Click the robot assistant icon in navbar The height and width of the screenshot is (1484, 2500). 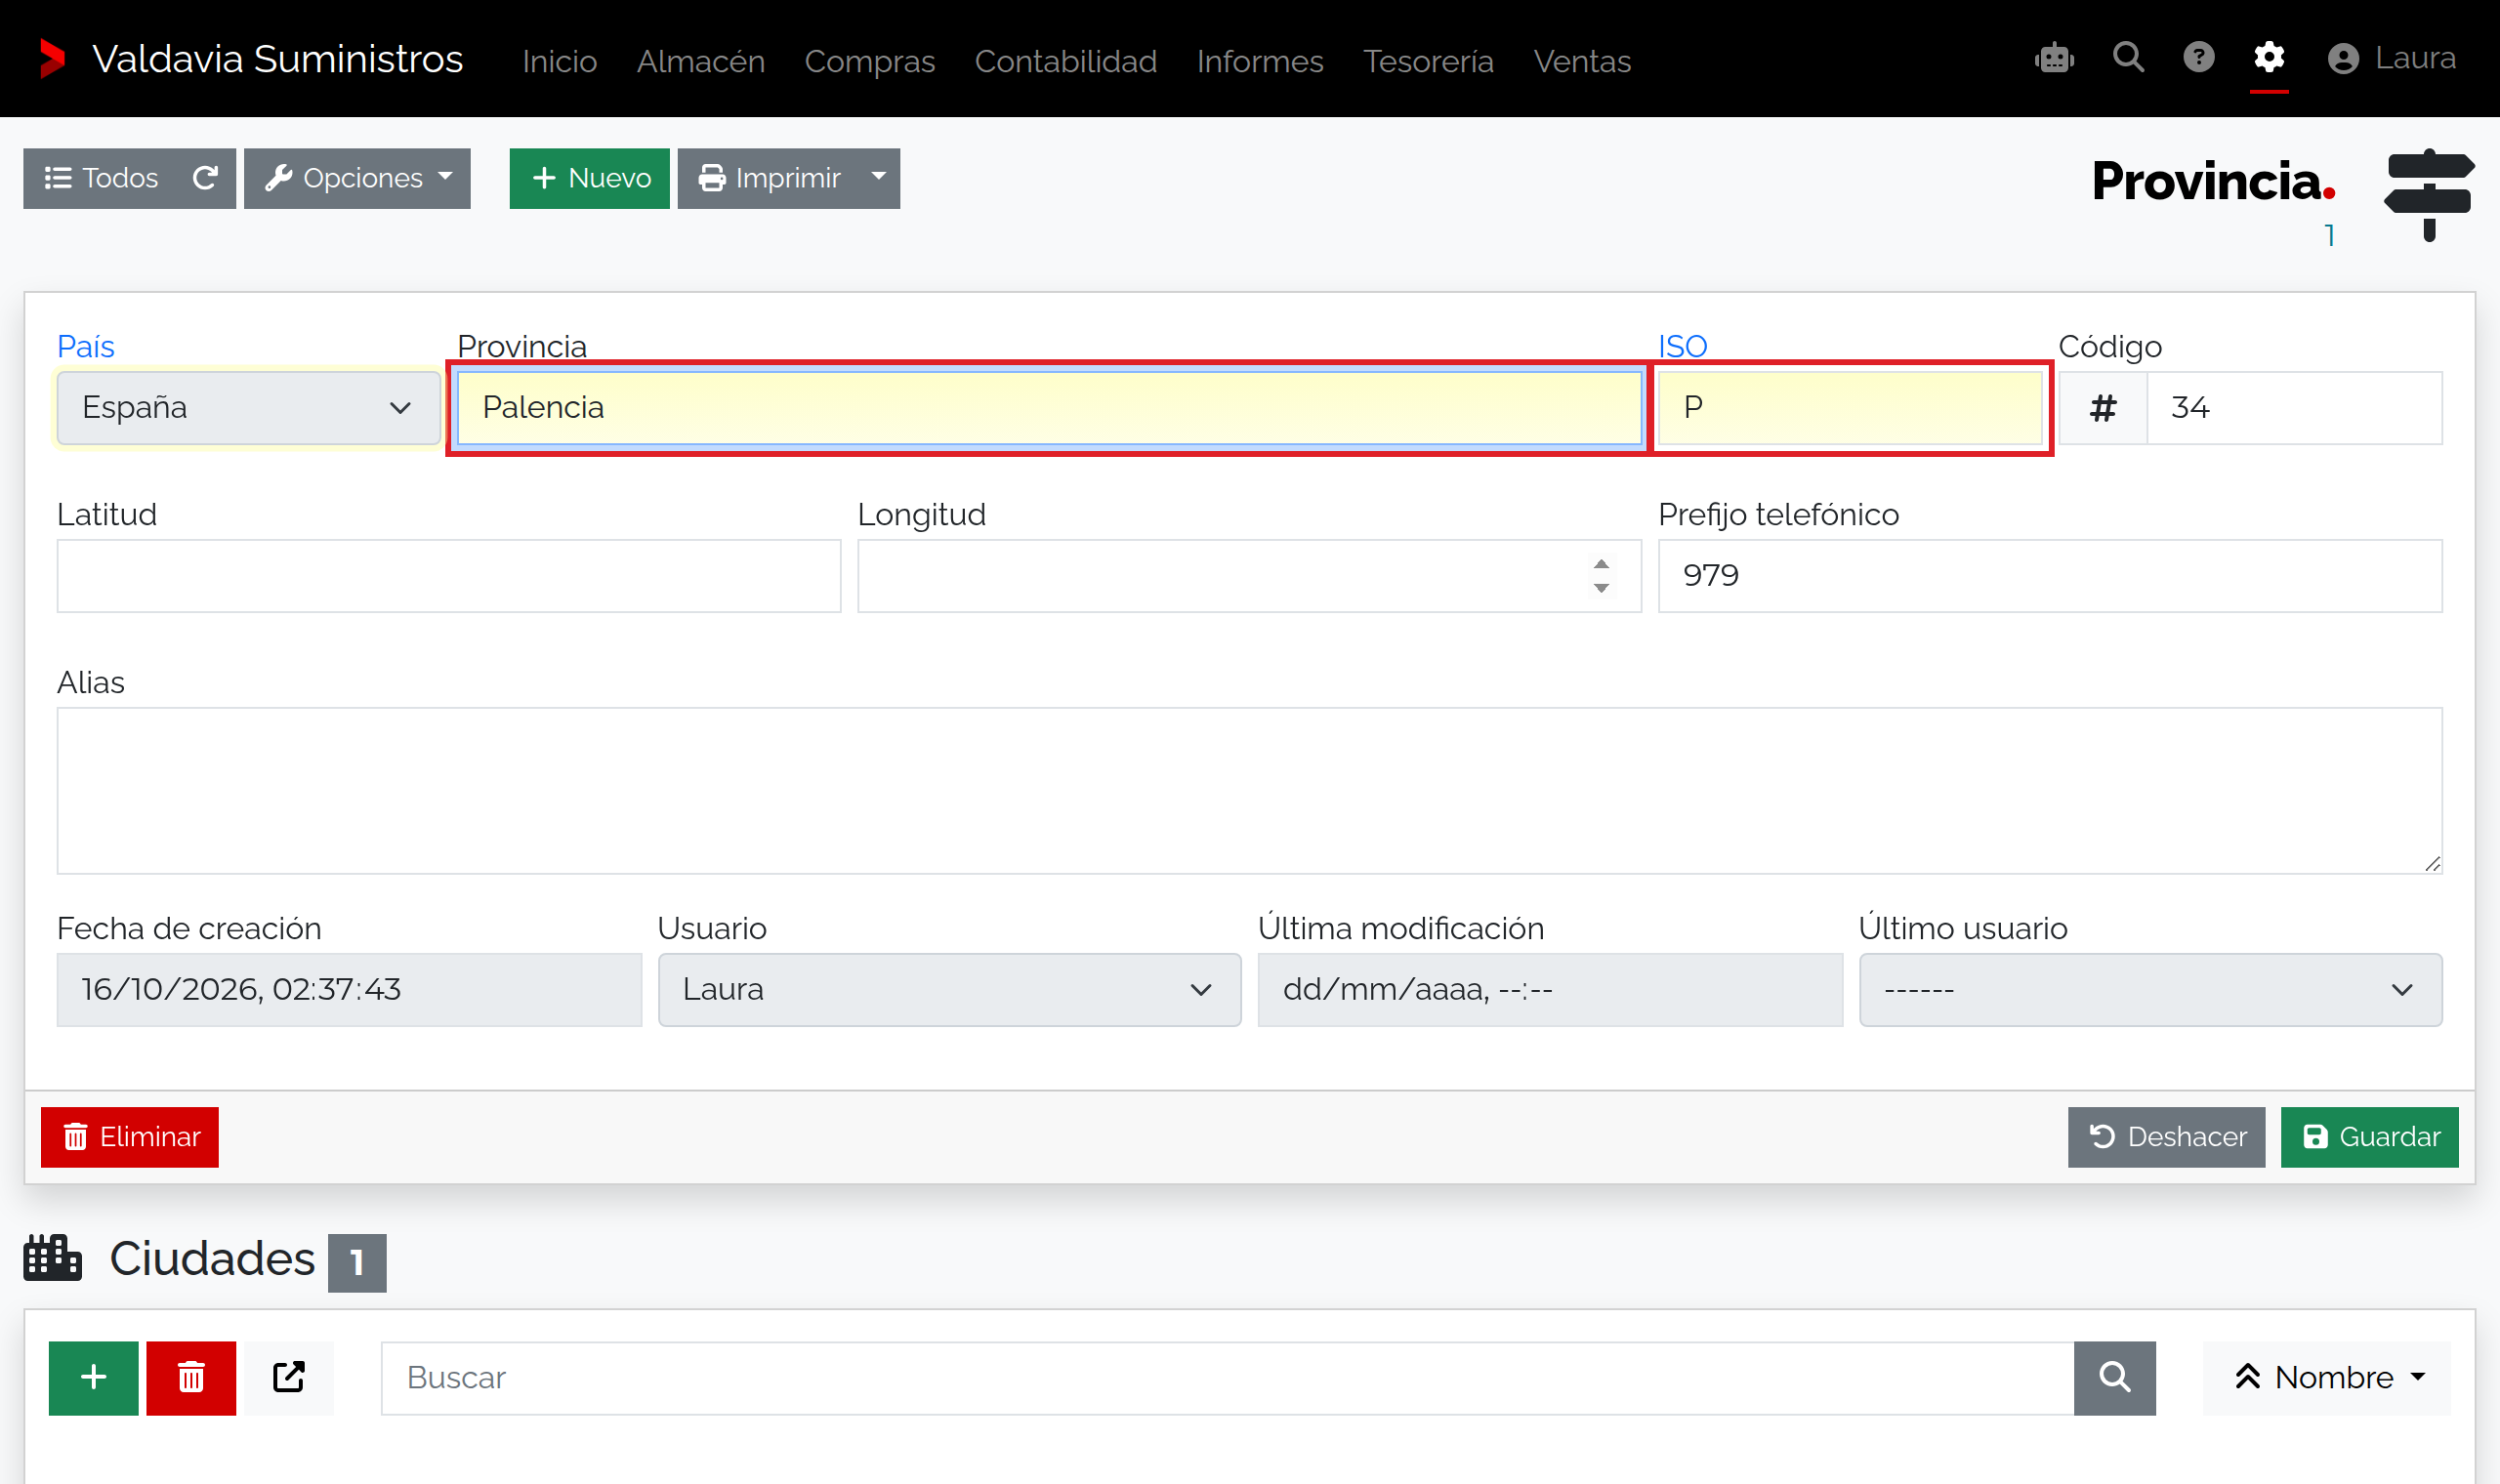[2054, 58]
